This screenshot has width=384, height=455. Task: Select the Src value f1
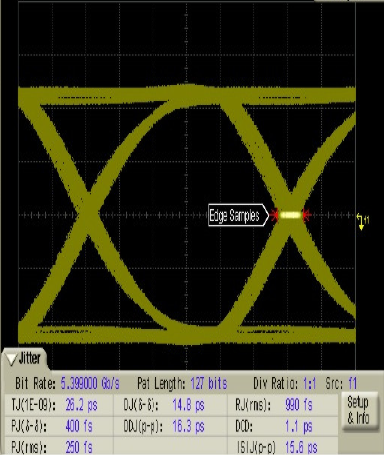coord(353,384)
